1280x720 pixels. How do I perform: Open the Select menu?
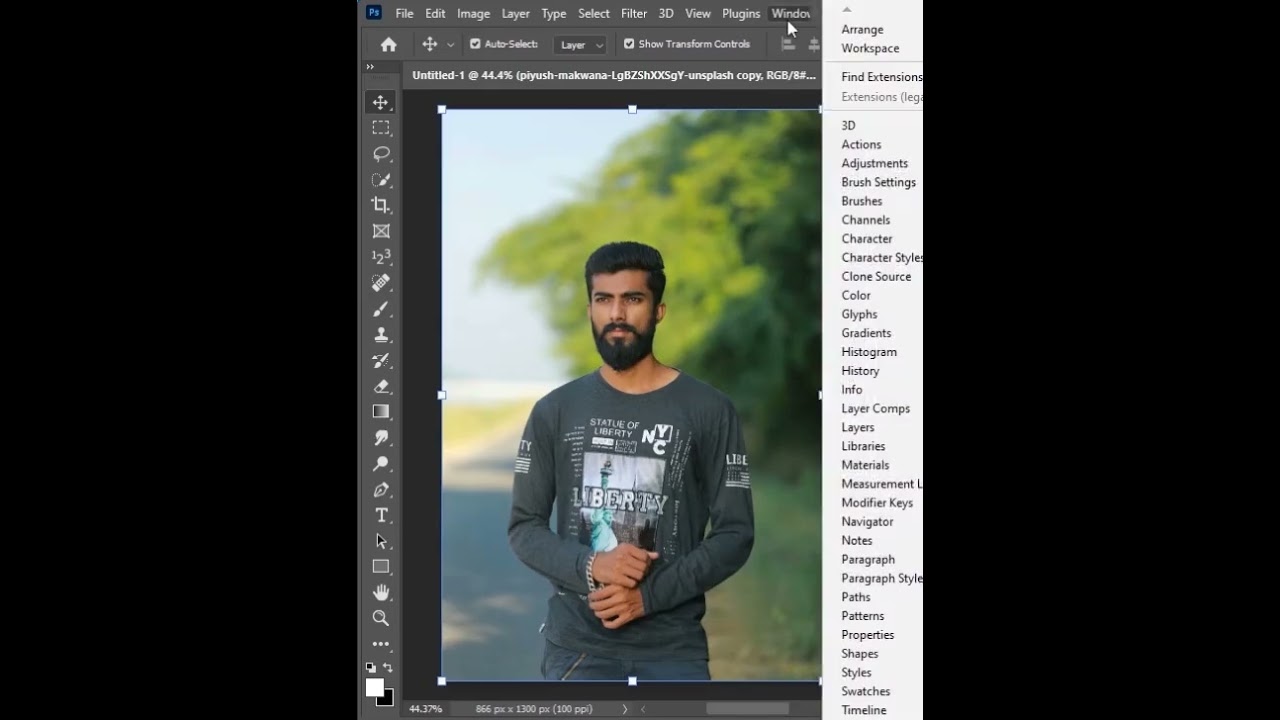click(594, 13)
